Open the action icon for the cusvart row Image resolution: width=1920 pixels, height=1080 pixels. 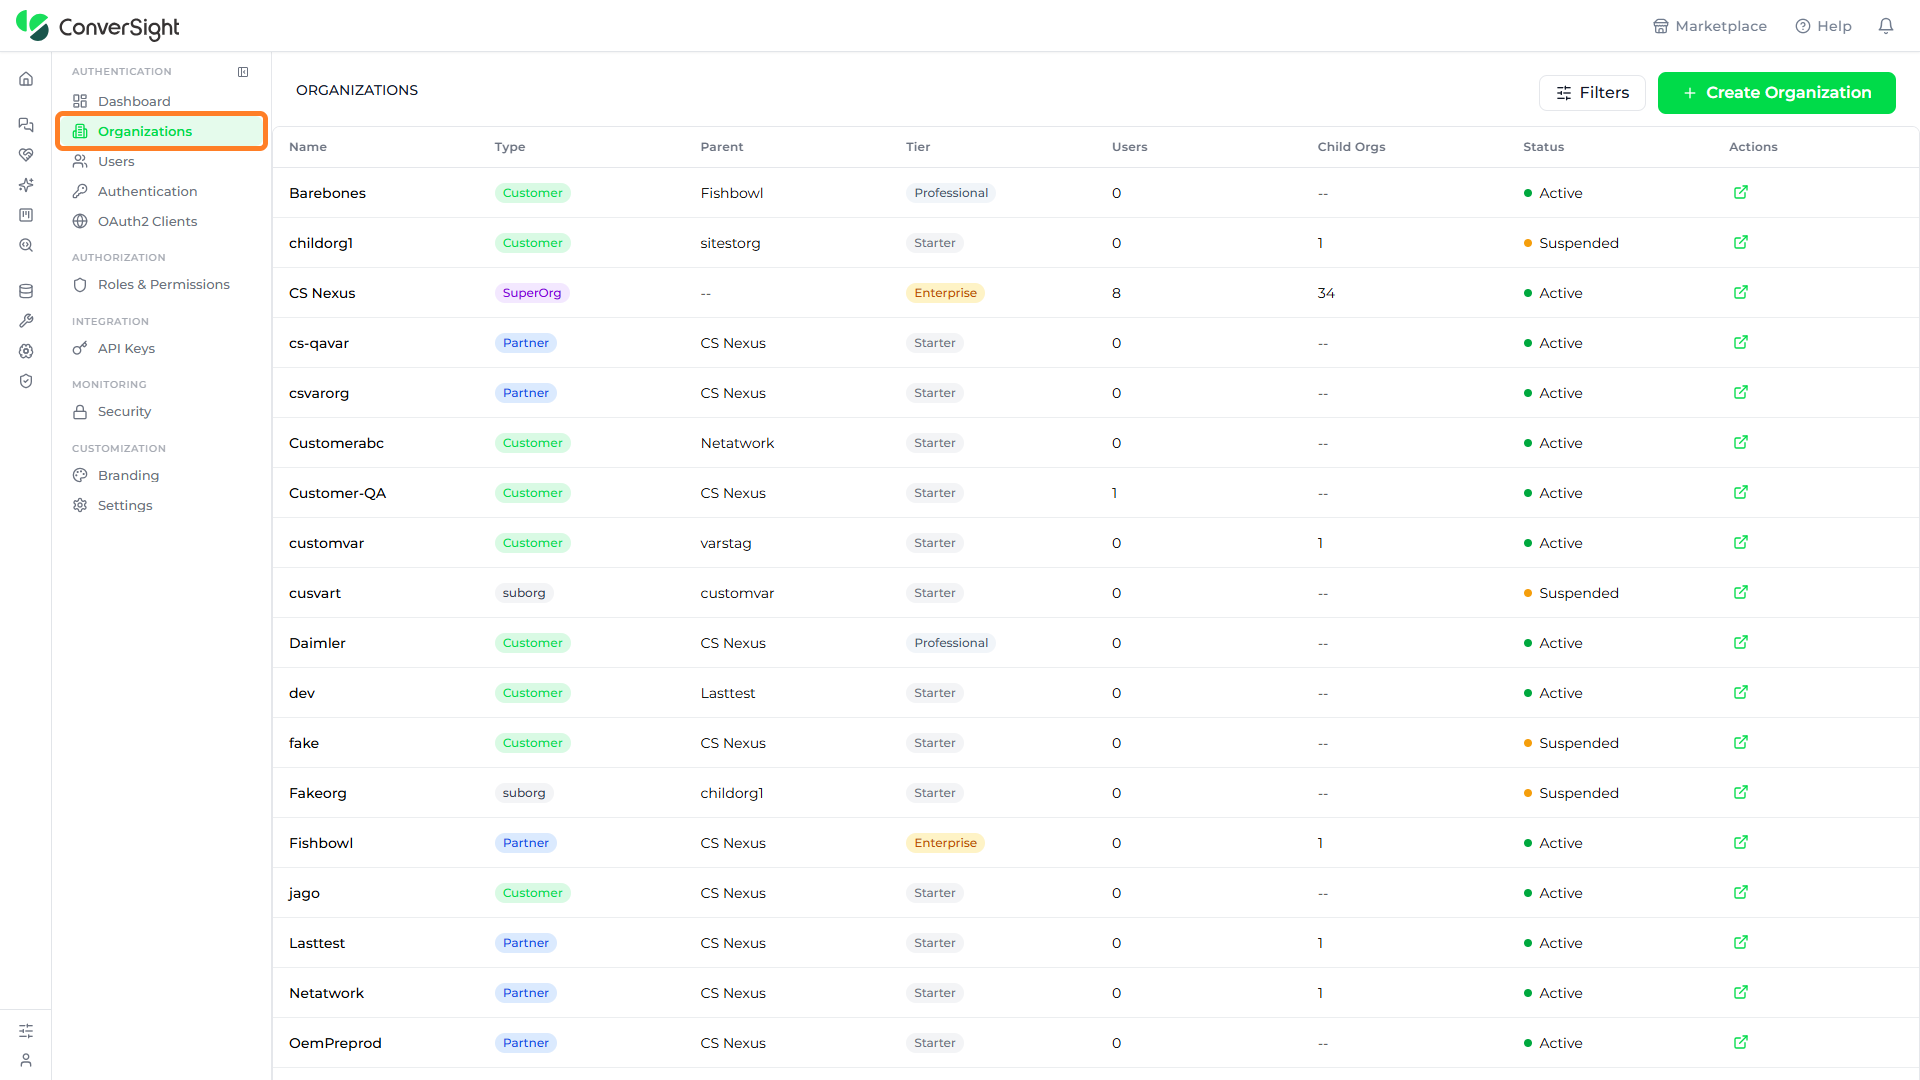[1741, 592]
